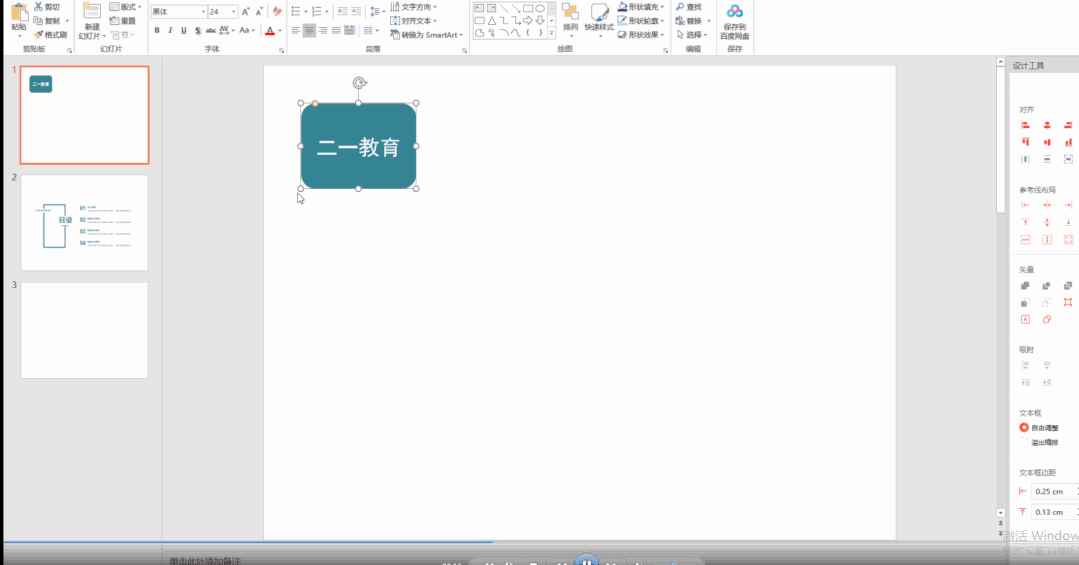The image size is (1079, 565).
Task: Toggle Underline formatting
Action: click(184, 30)
